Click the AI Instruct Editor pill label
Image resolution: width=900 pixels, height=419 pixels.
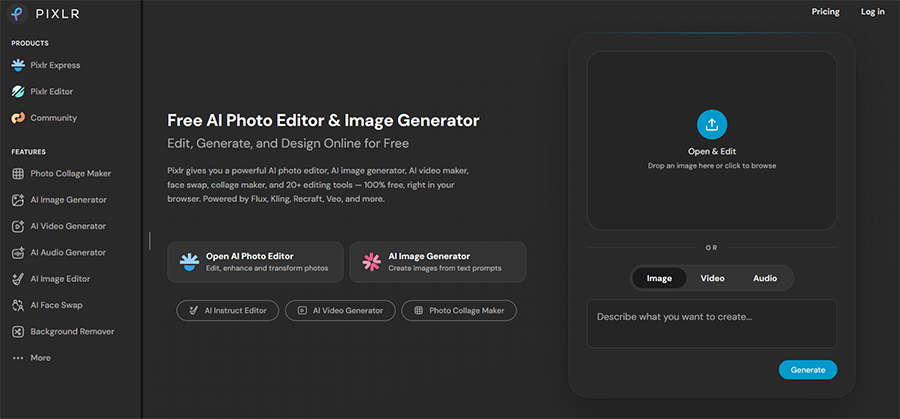(x=235, y=311)
